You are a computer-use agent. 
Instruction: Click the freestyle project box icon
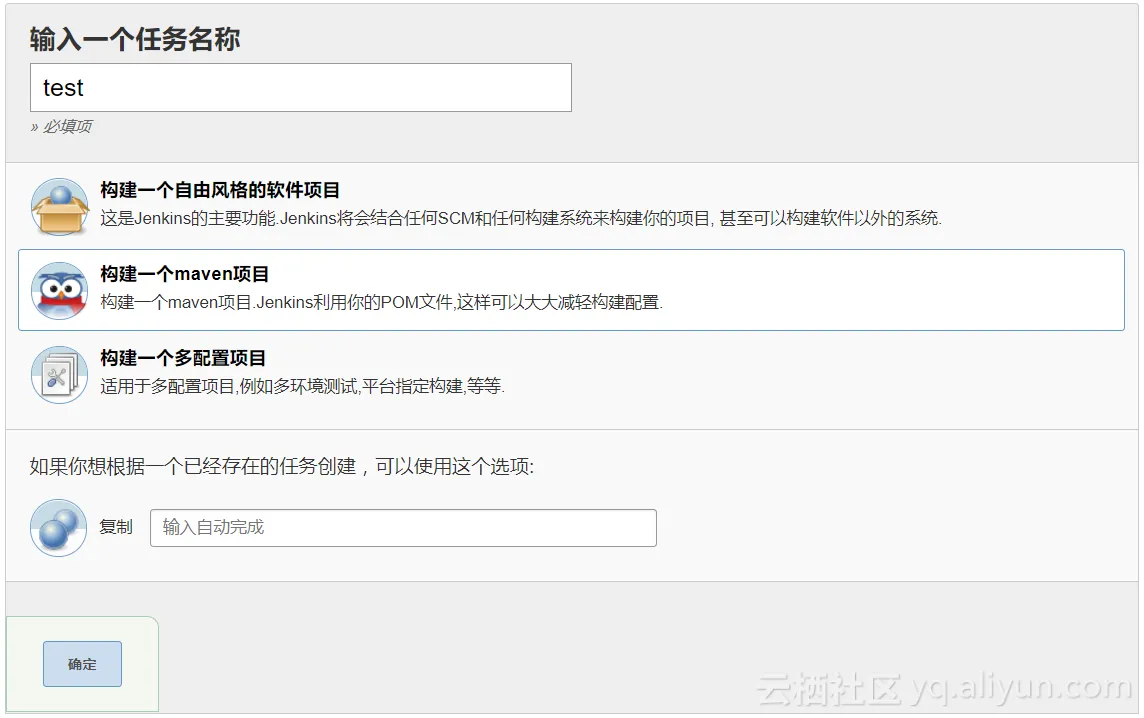(60, 206)
